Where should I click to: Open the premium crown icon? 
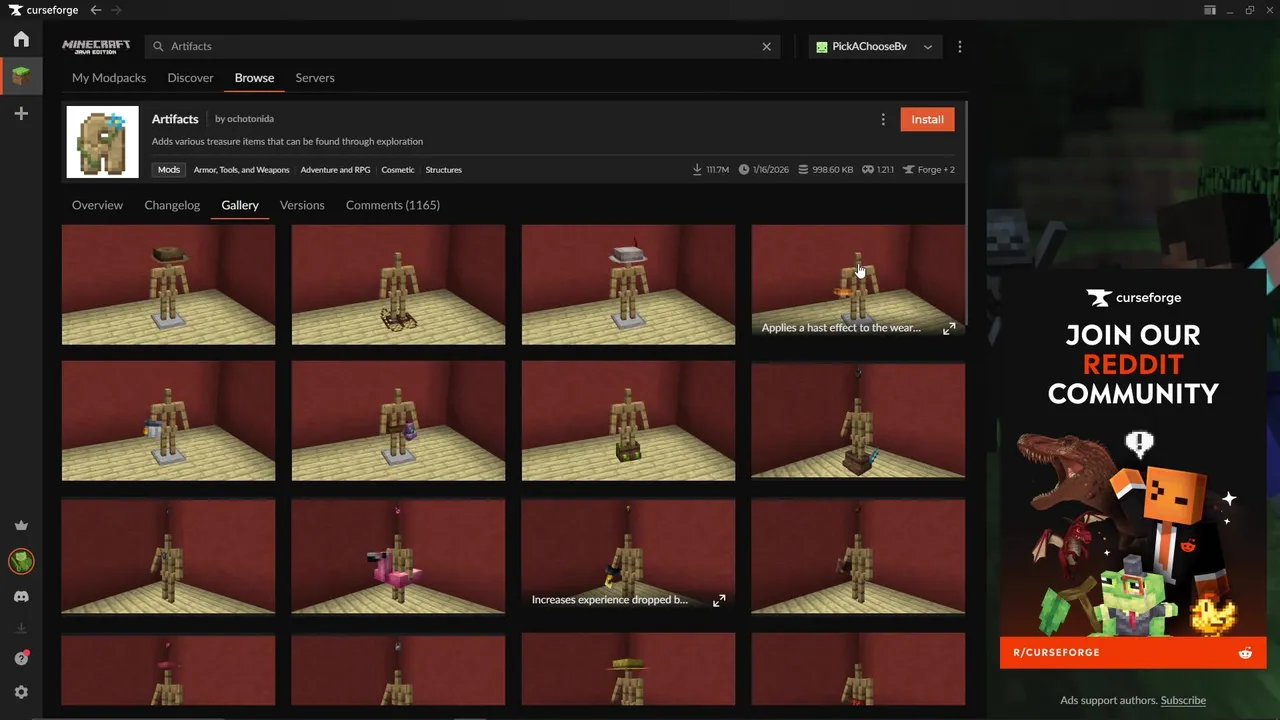[21, 526]
